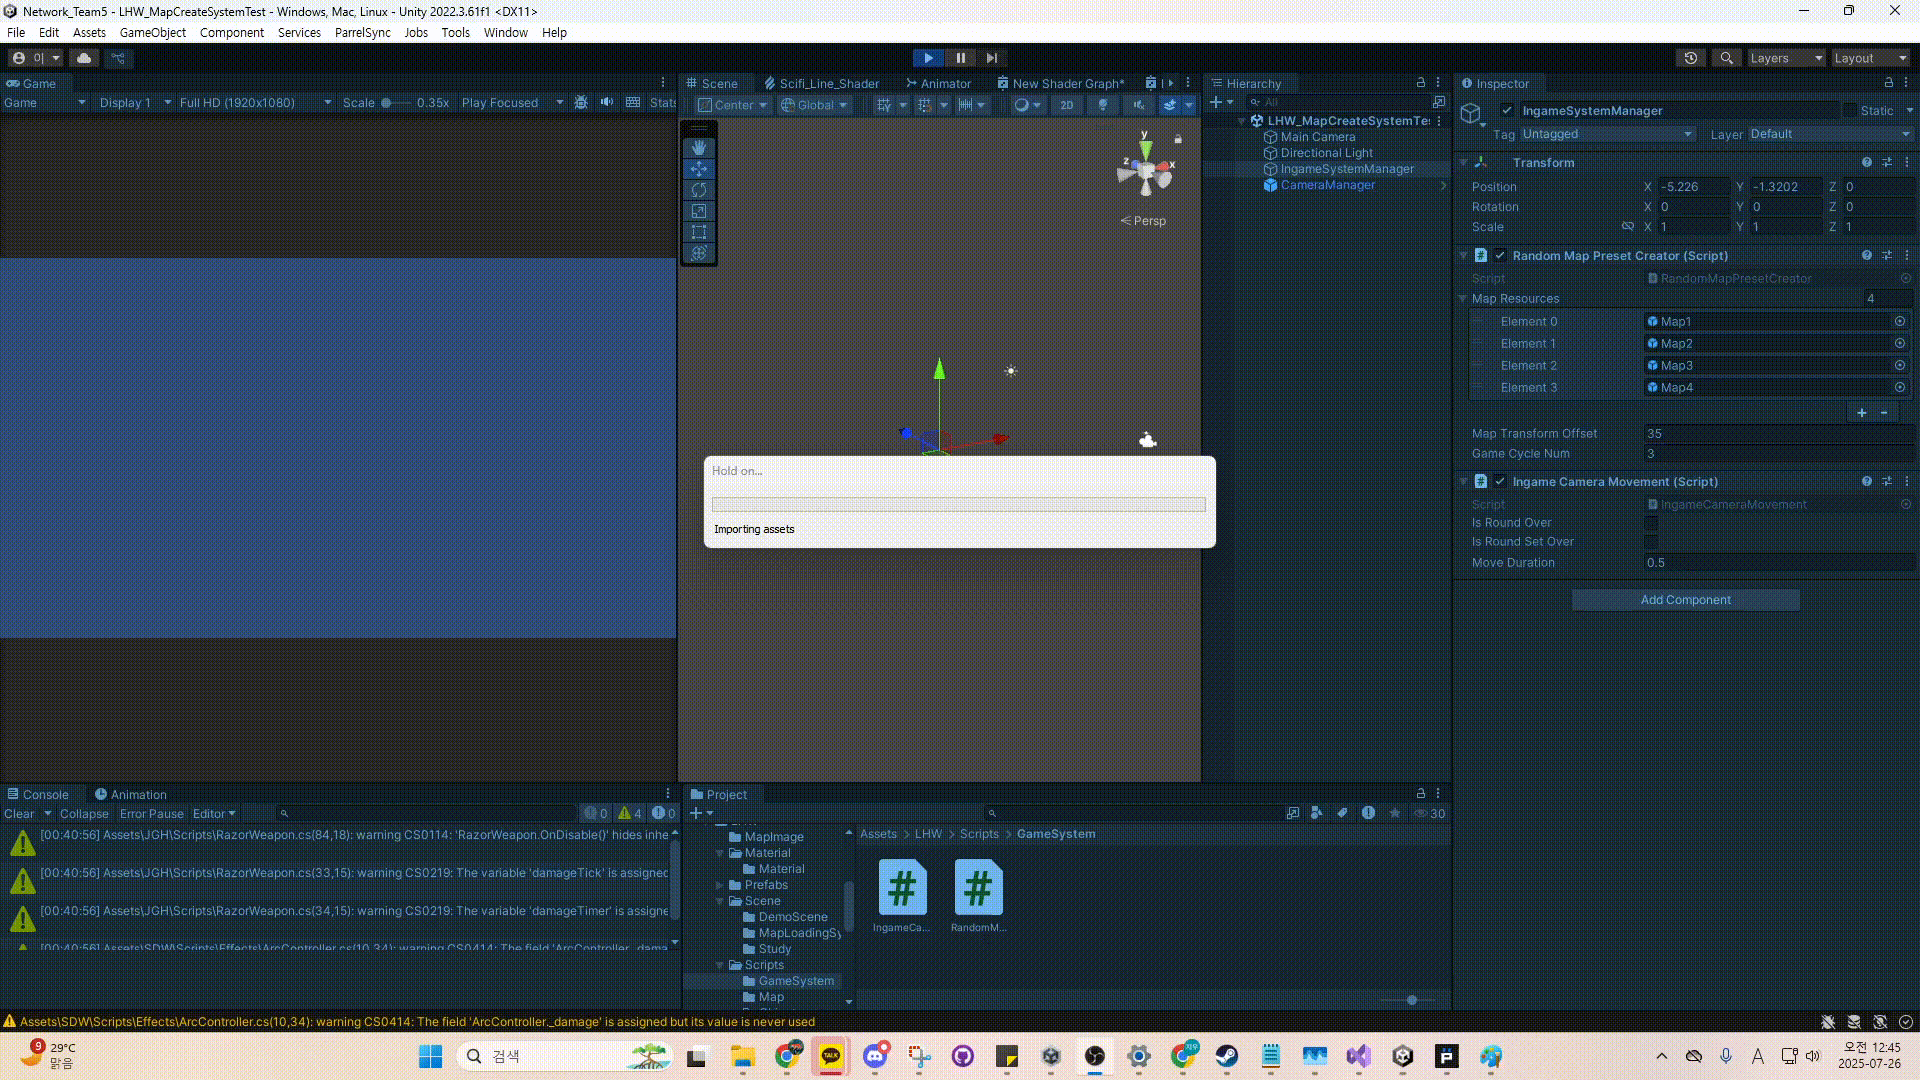
Task: Switch to the Animator tab
Action: (x=939, y=84)
